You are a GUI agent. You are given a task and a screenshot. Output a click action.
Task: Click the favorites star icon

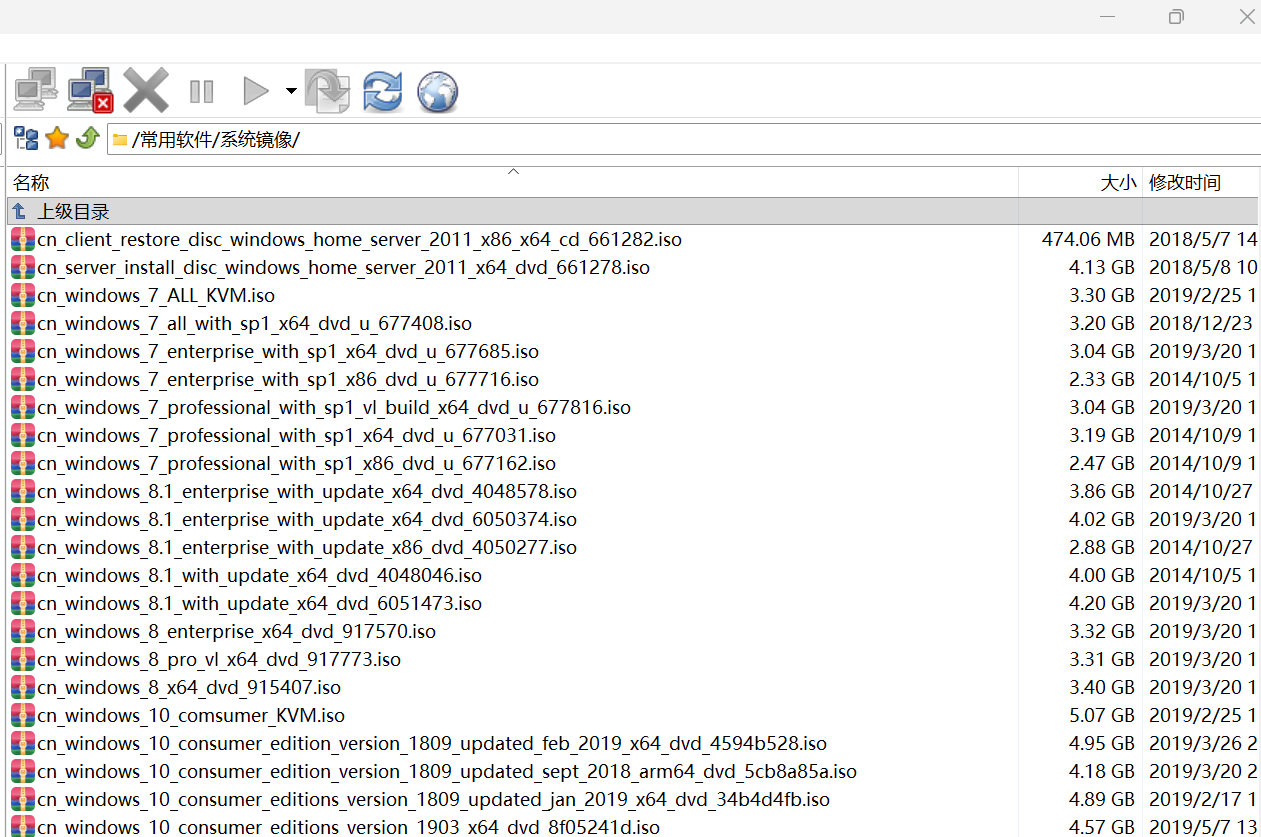tap(57, 138)
